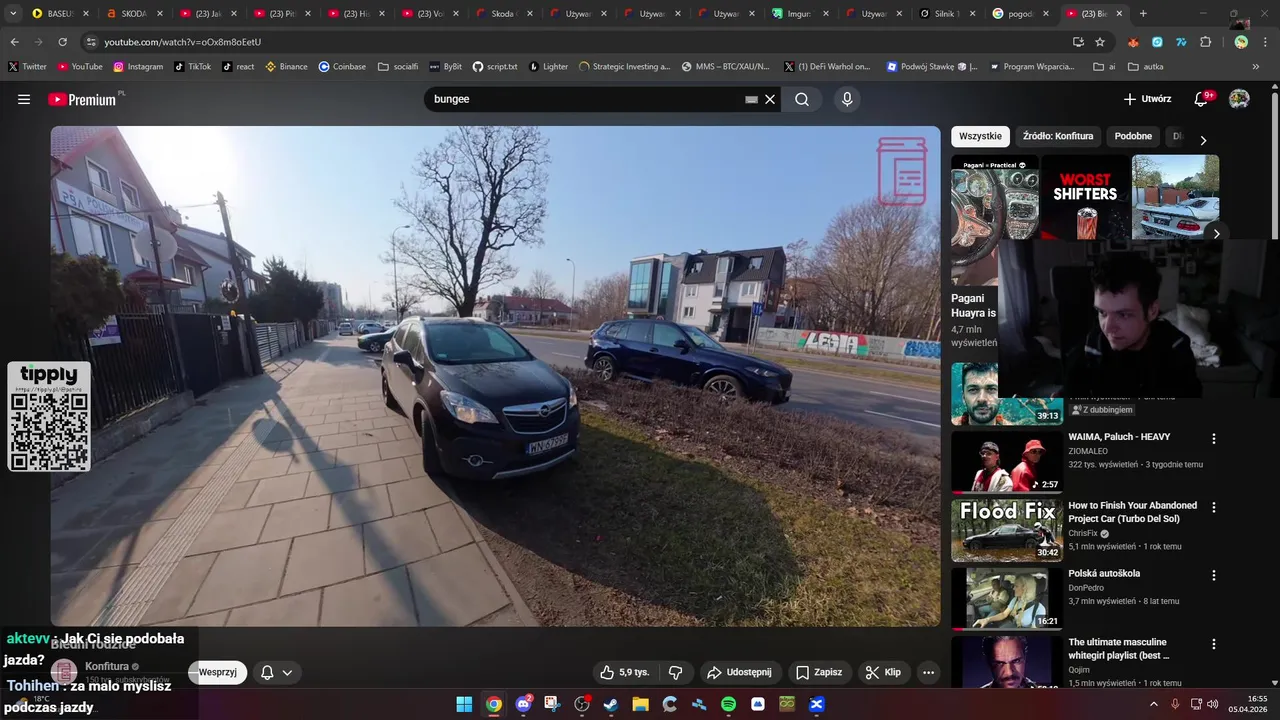Select the Podobne filter chip

click(x=1133, y=136)
